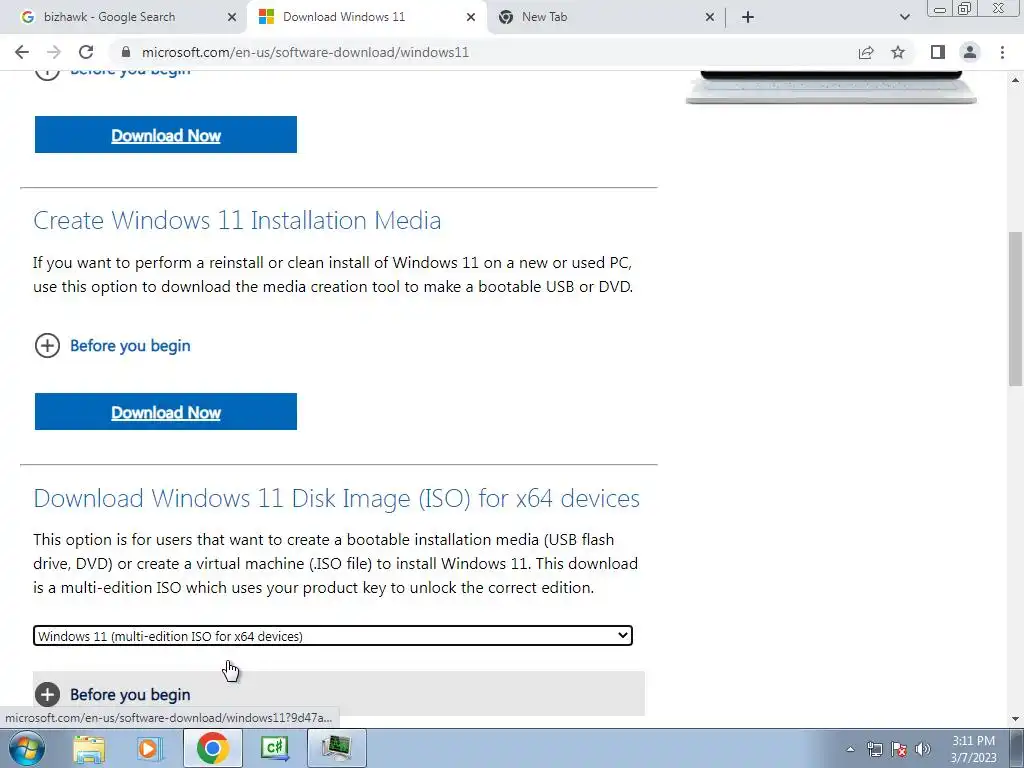Open the monitor app taskbar icon

336,748
